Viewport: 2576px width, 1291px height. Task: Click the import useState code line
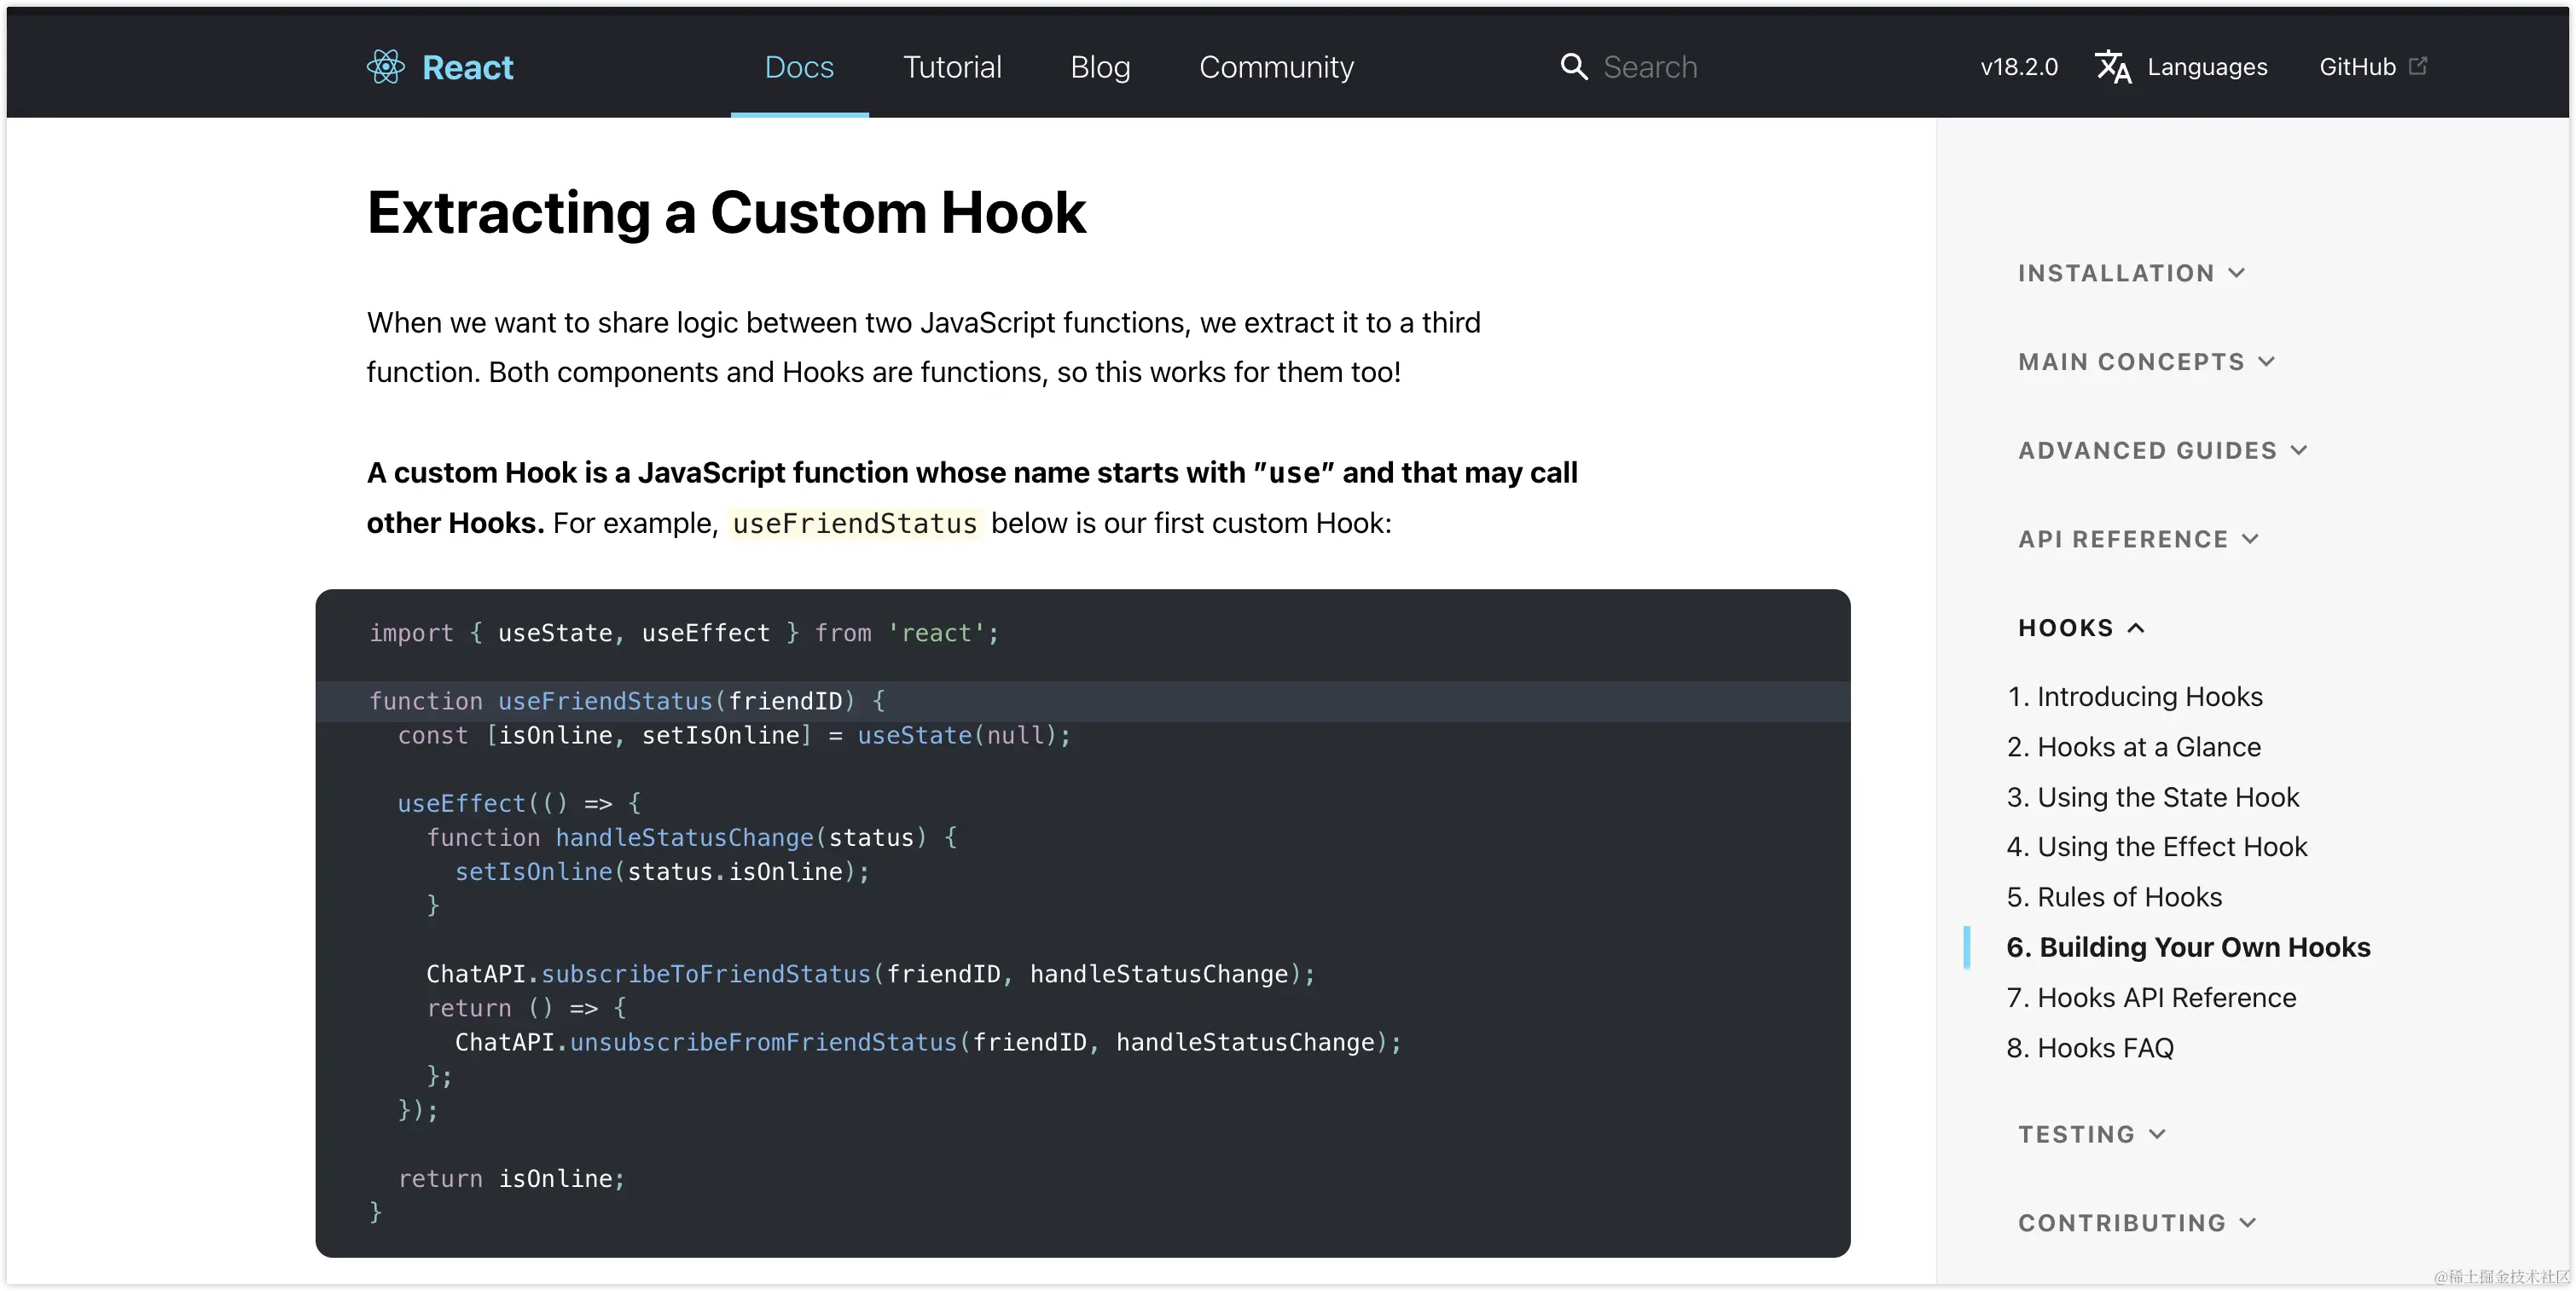(684, 634)
